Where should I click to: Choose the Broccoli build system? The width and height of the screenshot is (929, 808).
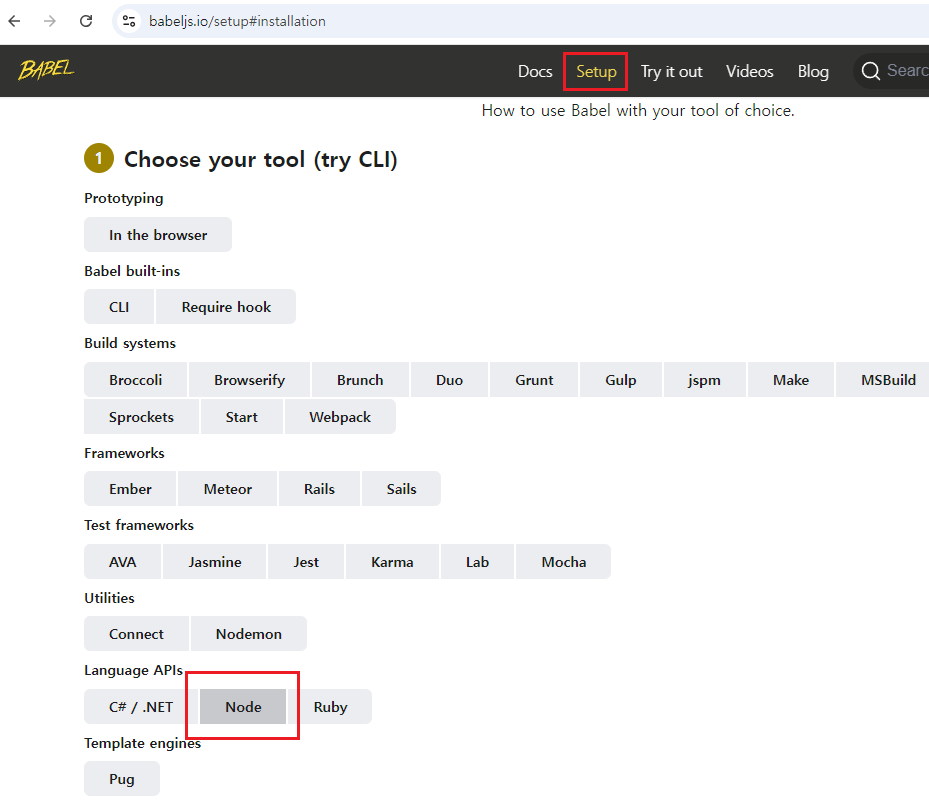135,380
